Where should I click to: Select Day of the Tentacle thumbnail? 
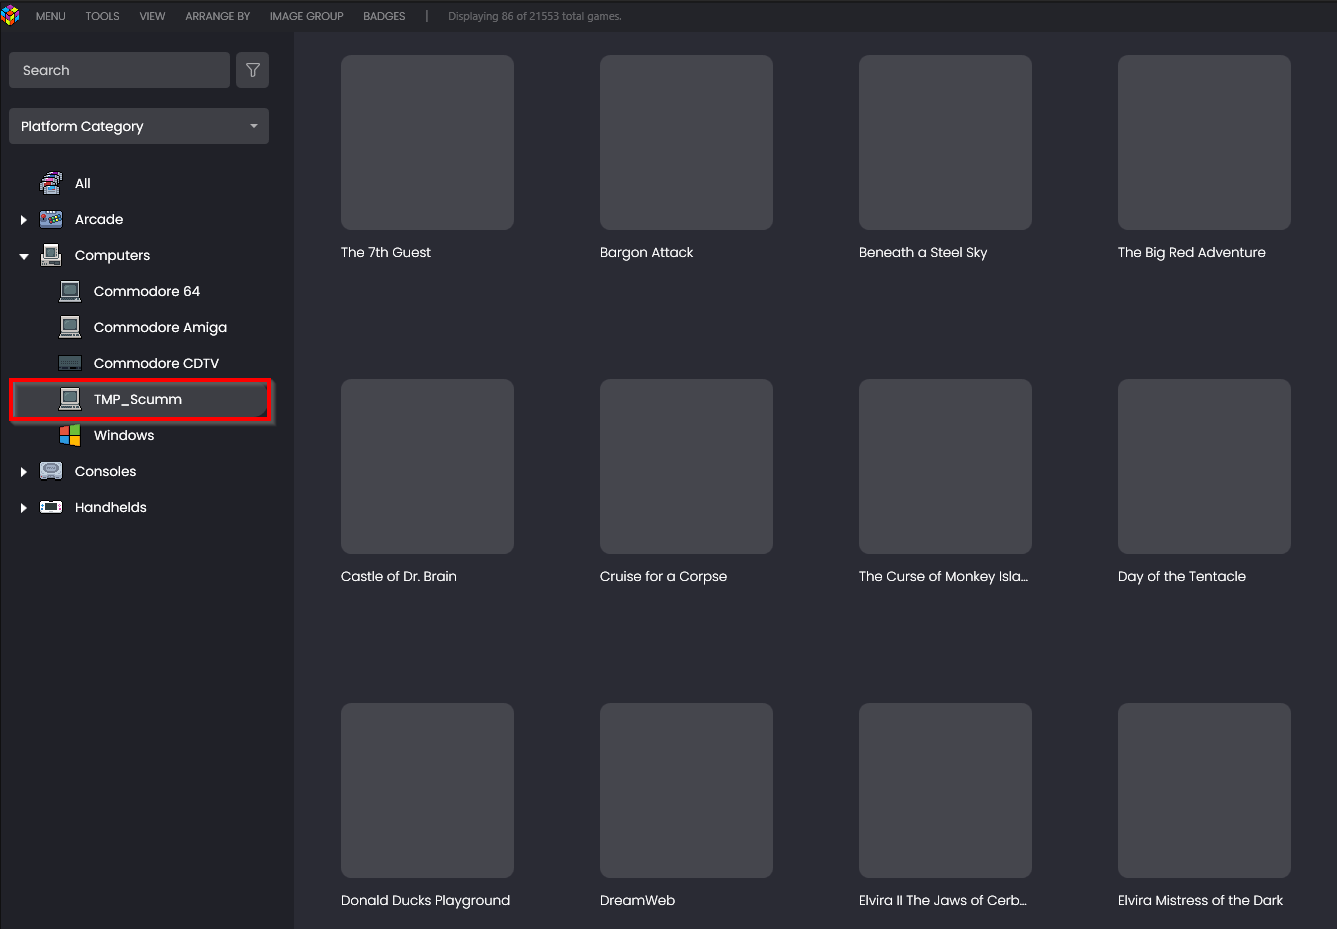(x=1204, y=466)
